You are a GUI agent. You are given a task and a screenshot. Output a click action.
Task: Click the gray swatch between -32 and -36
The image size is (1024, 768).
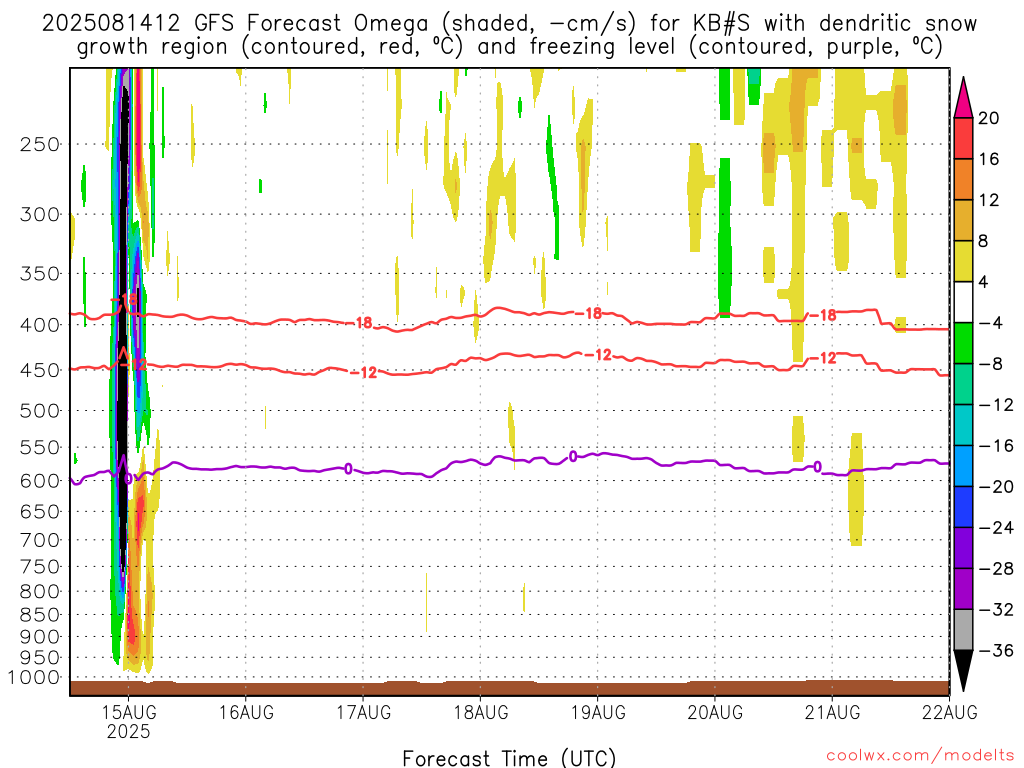tap(963, 630)
